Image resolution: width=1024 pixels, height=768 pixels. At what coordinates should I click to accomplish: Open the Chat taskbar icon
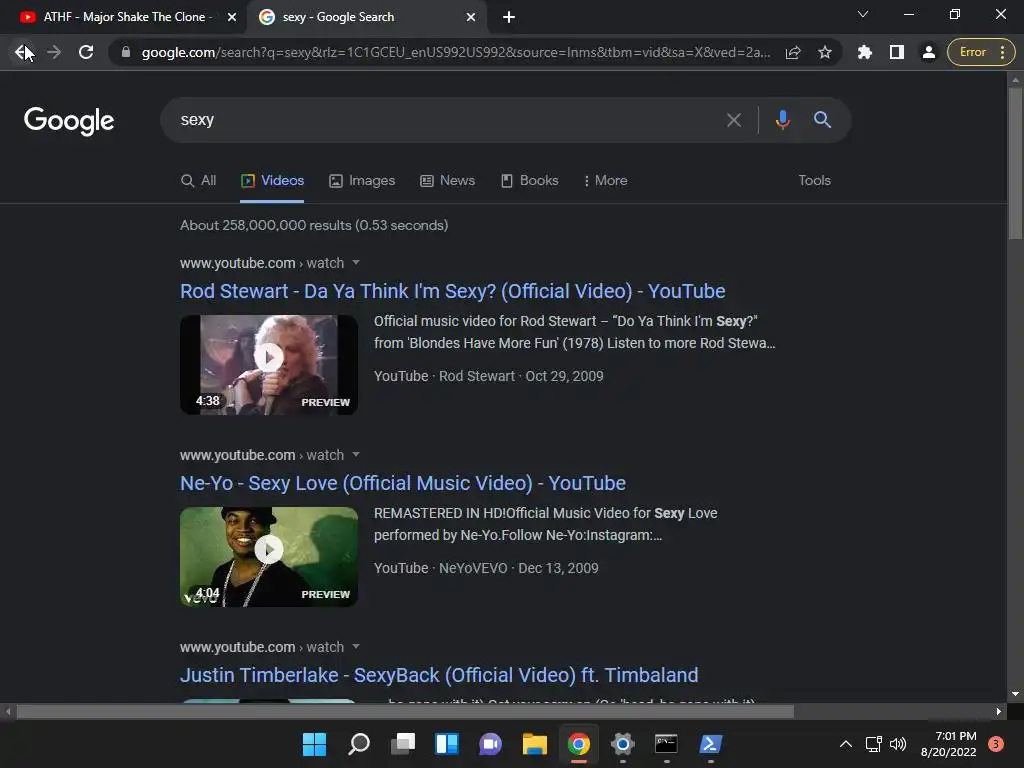coord(490,744)
